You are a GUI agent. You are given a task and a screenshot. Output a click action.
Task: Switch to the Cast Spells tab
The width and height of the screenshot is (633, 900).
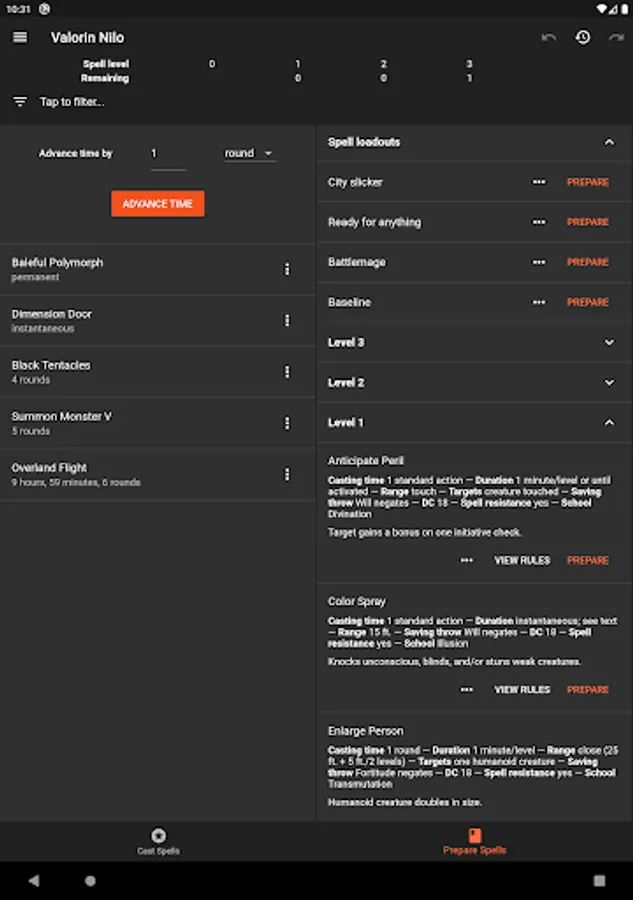click(158, 841)
